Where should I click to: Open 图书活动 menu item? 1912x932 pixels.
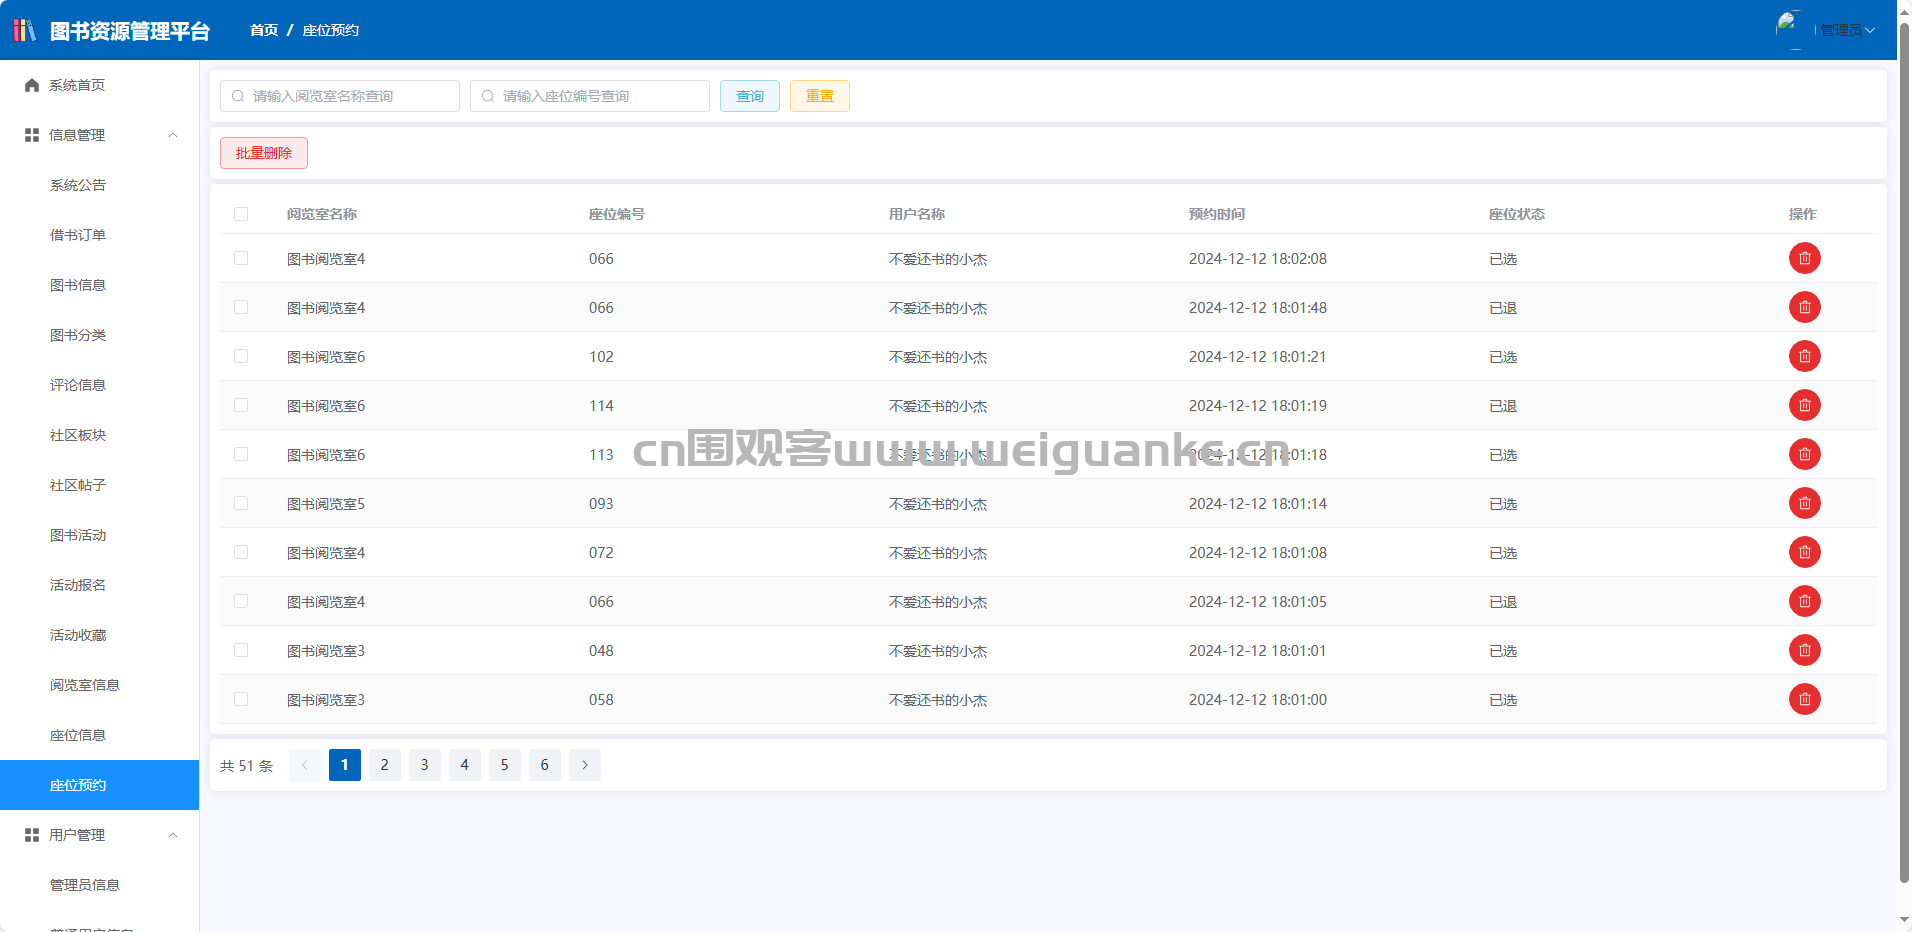click(100, 535)
